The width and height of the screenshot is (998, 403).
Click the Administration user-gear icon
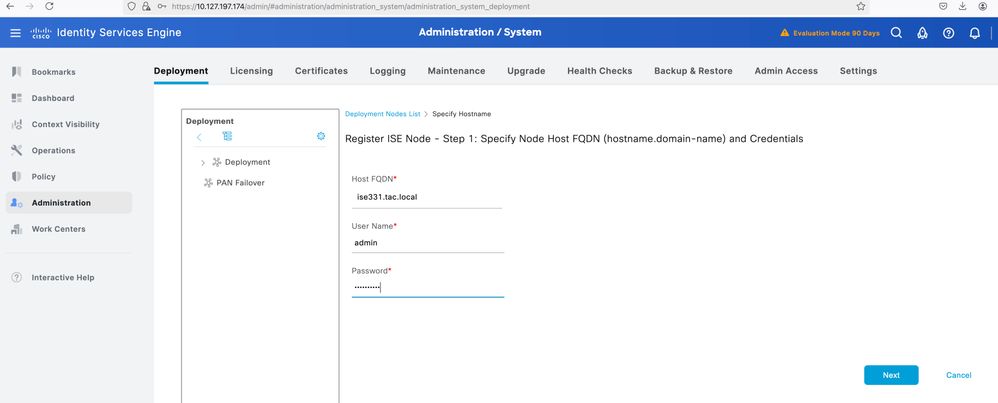(x=17, y=202)
